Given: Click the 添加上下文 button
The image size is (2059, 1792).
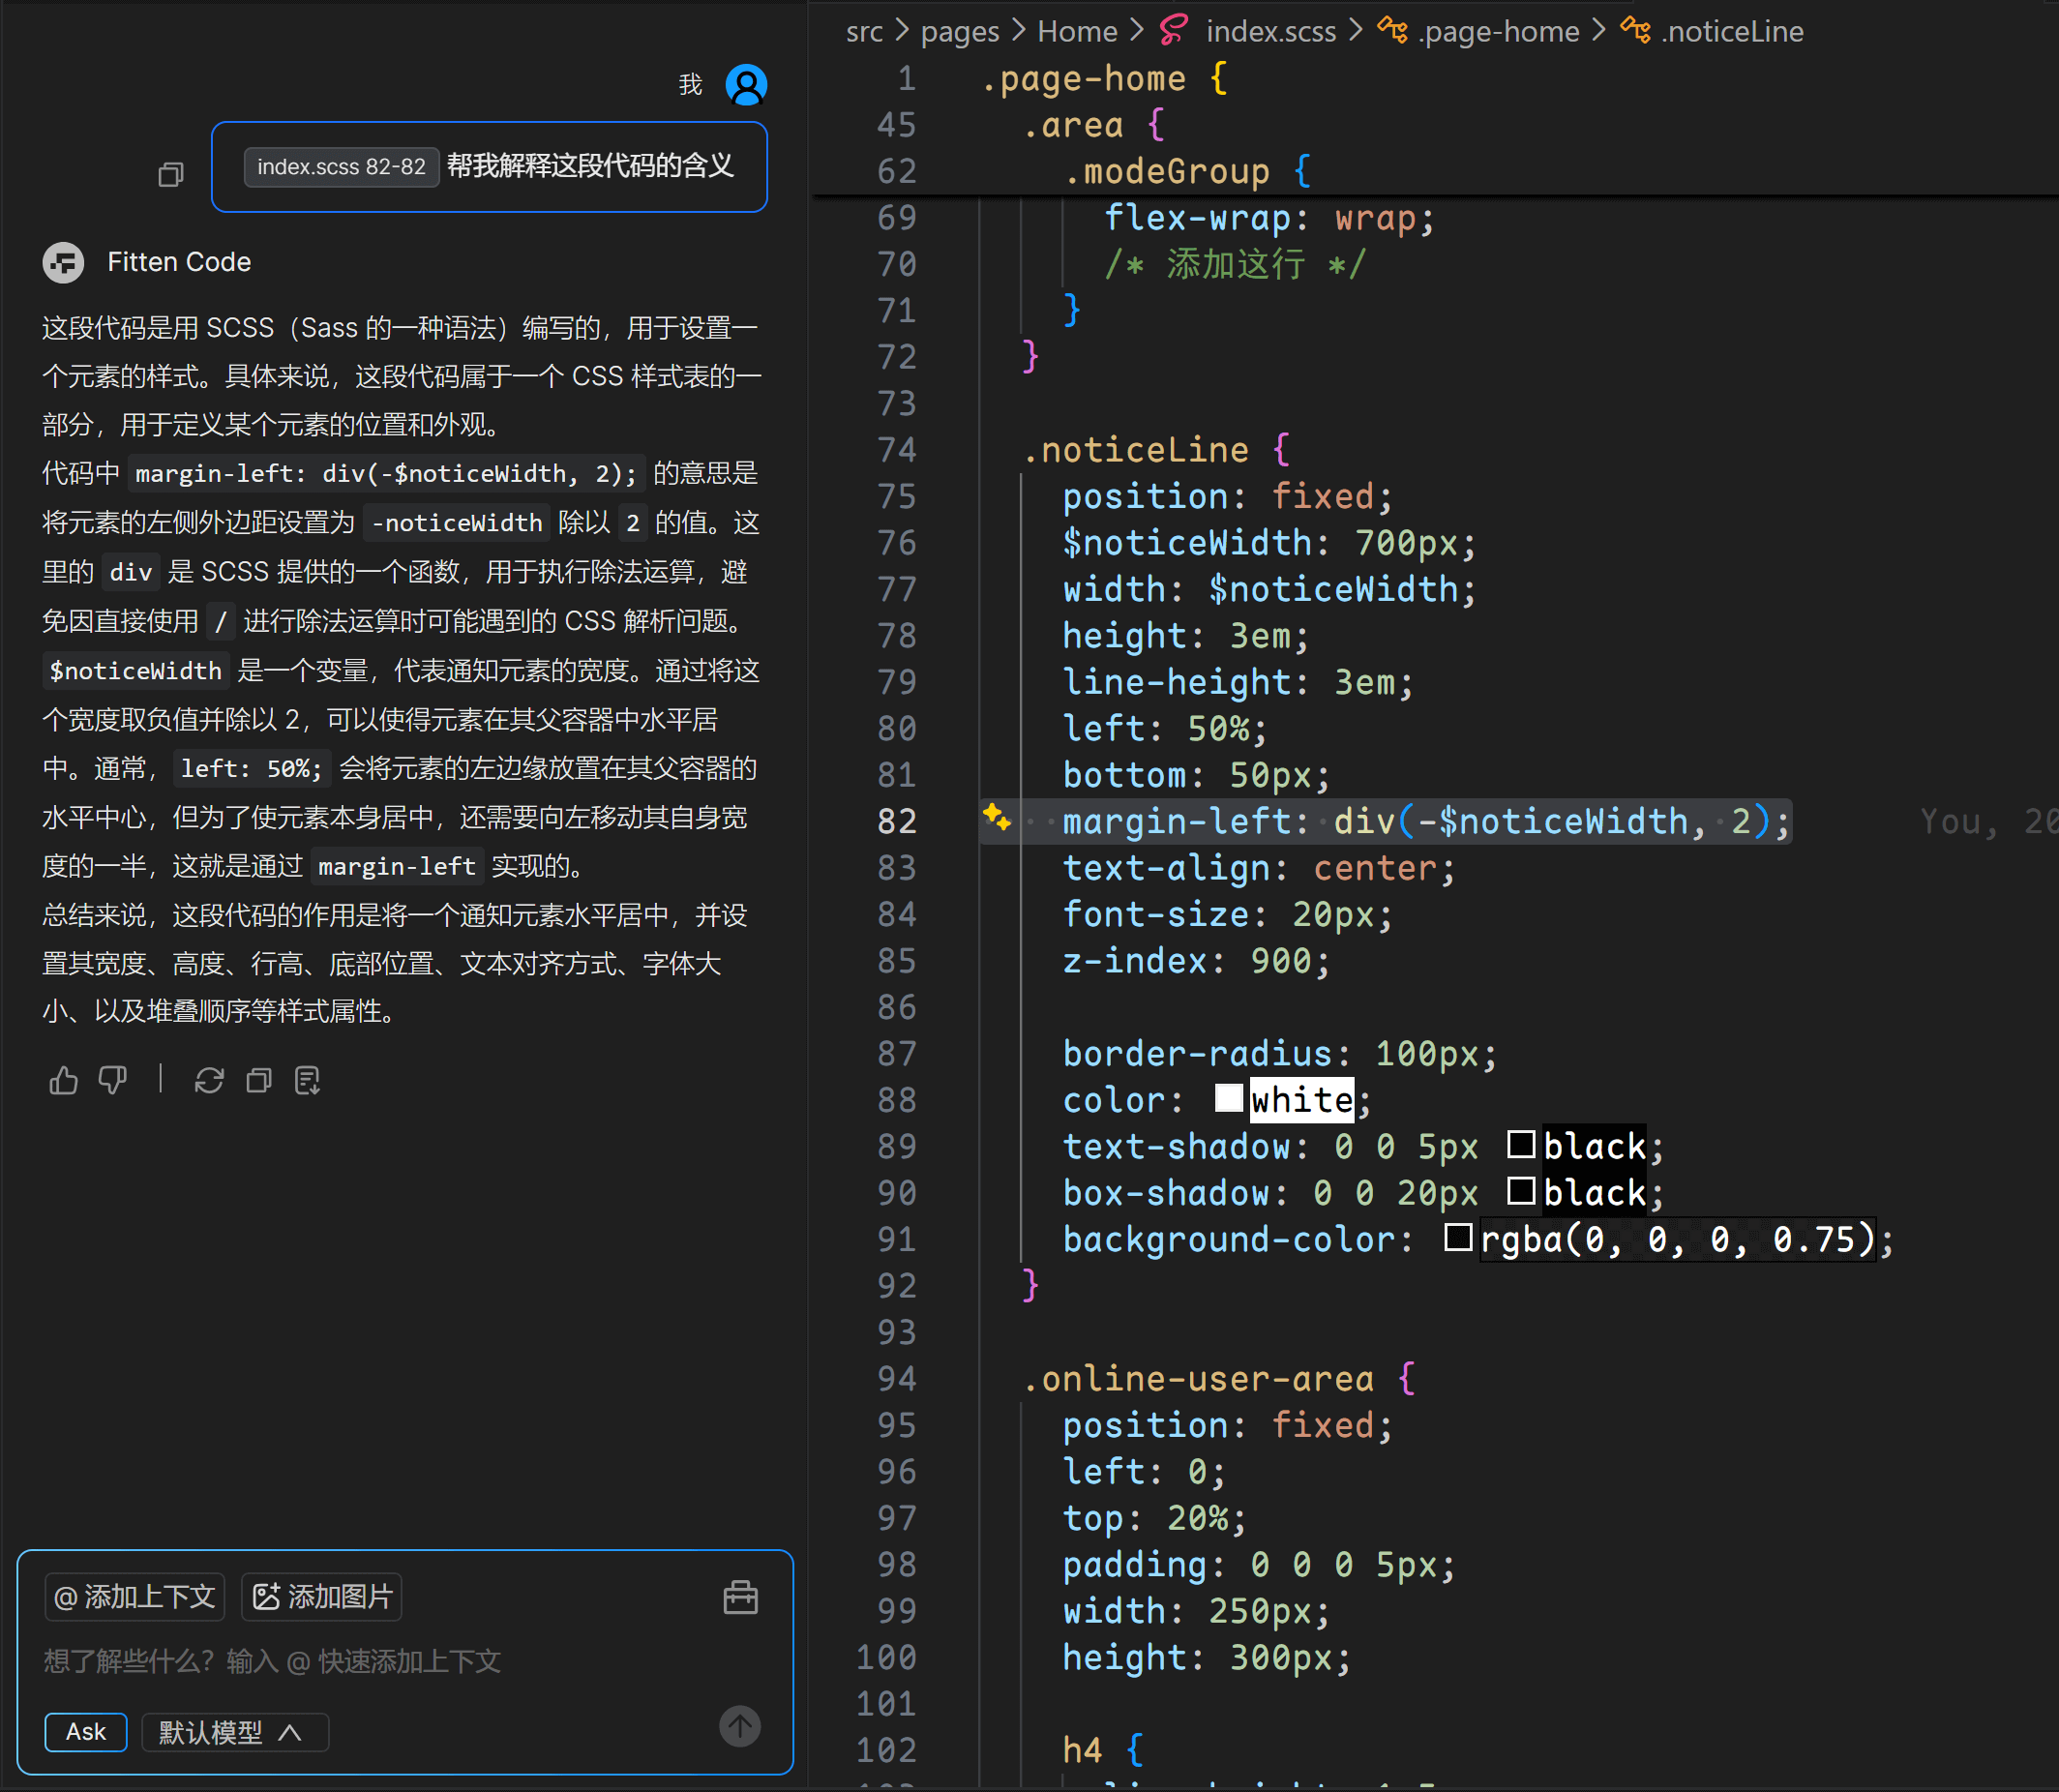Looking at the screenshot, I should 135,1597.
